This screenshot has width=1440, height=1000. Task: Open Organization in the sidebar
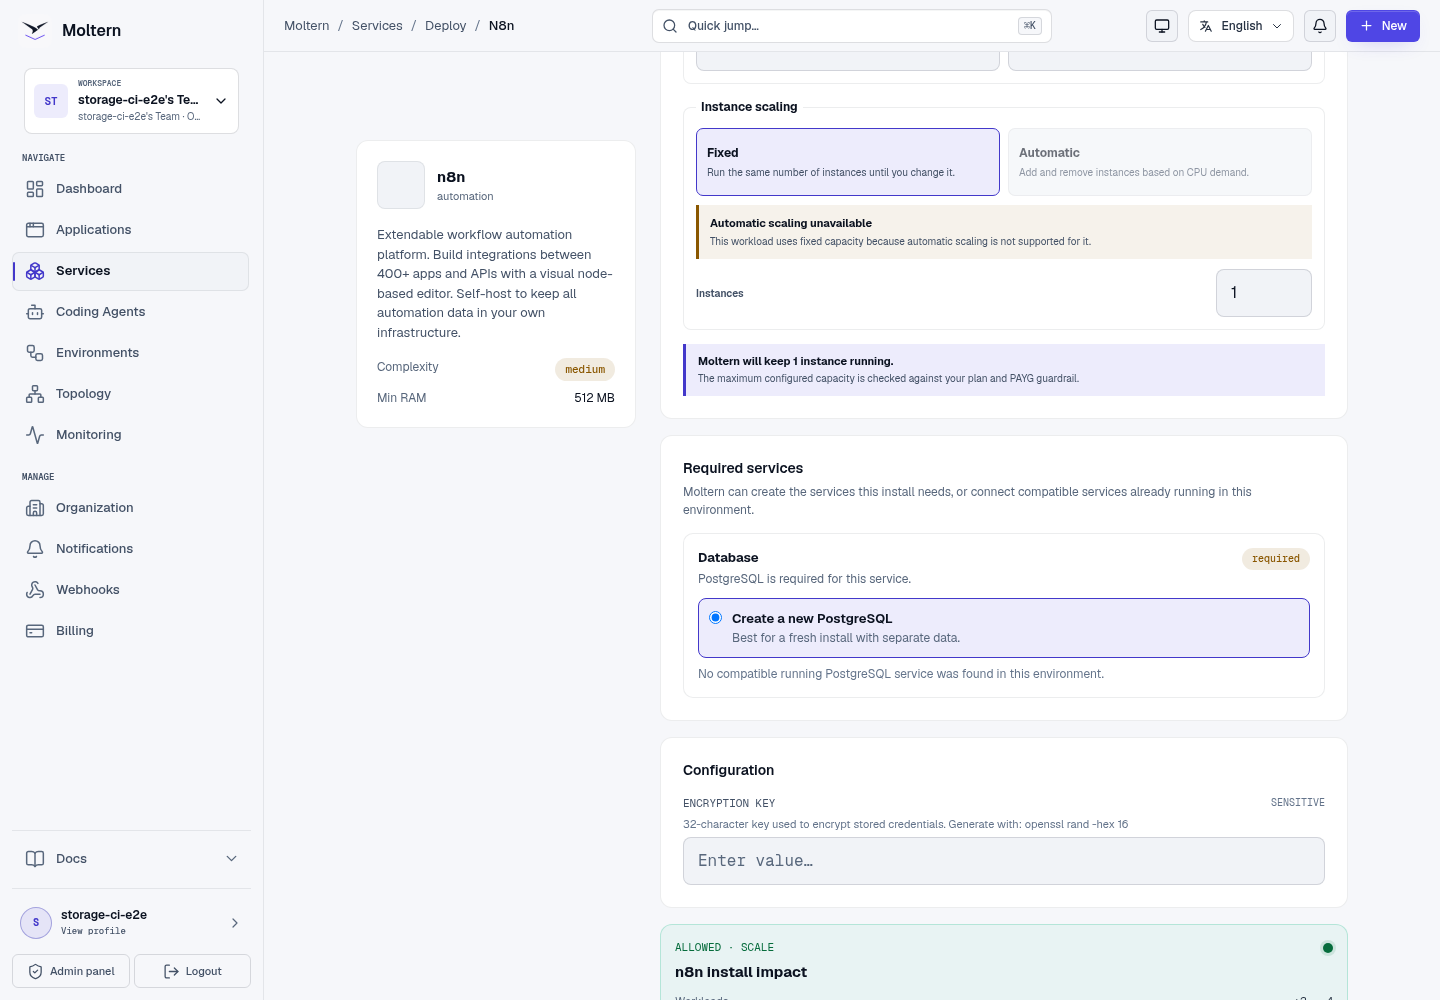tap(130, 508)
